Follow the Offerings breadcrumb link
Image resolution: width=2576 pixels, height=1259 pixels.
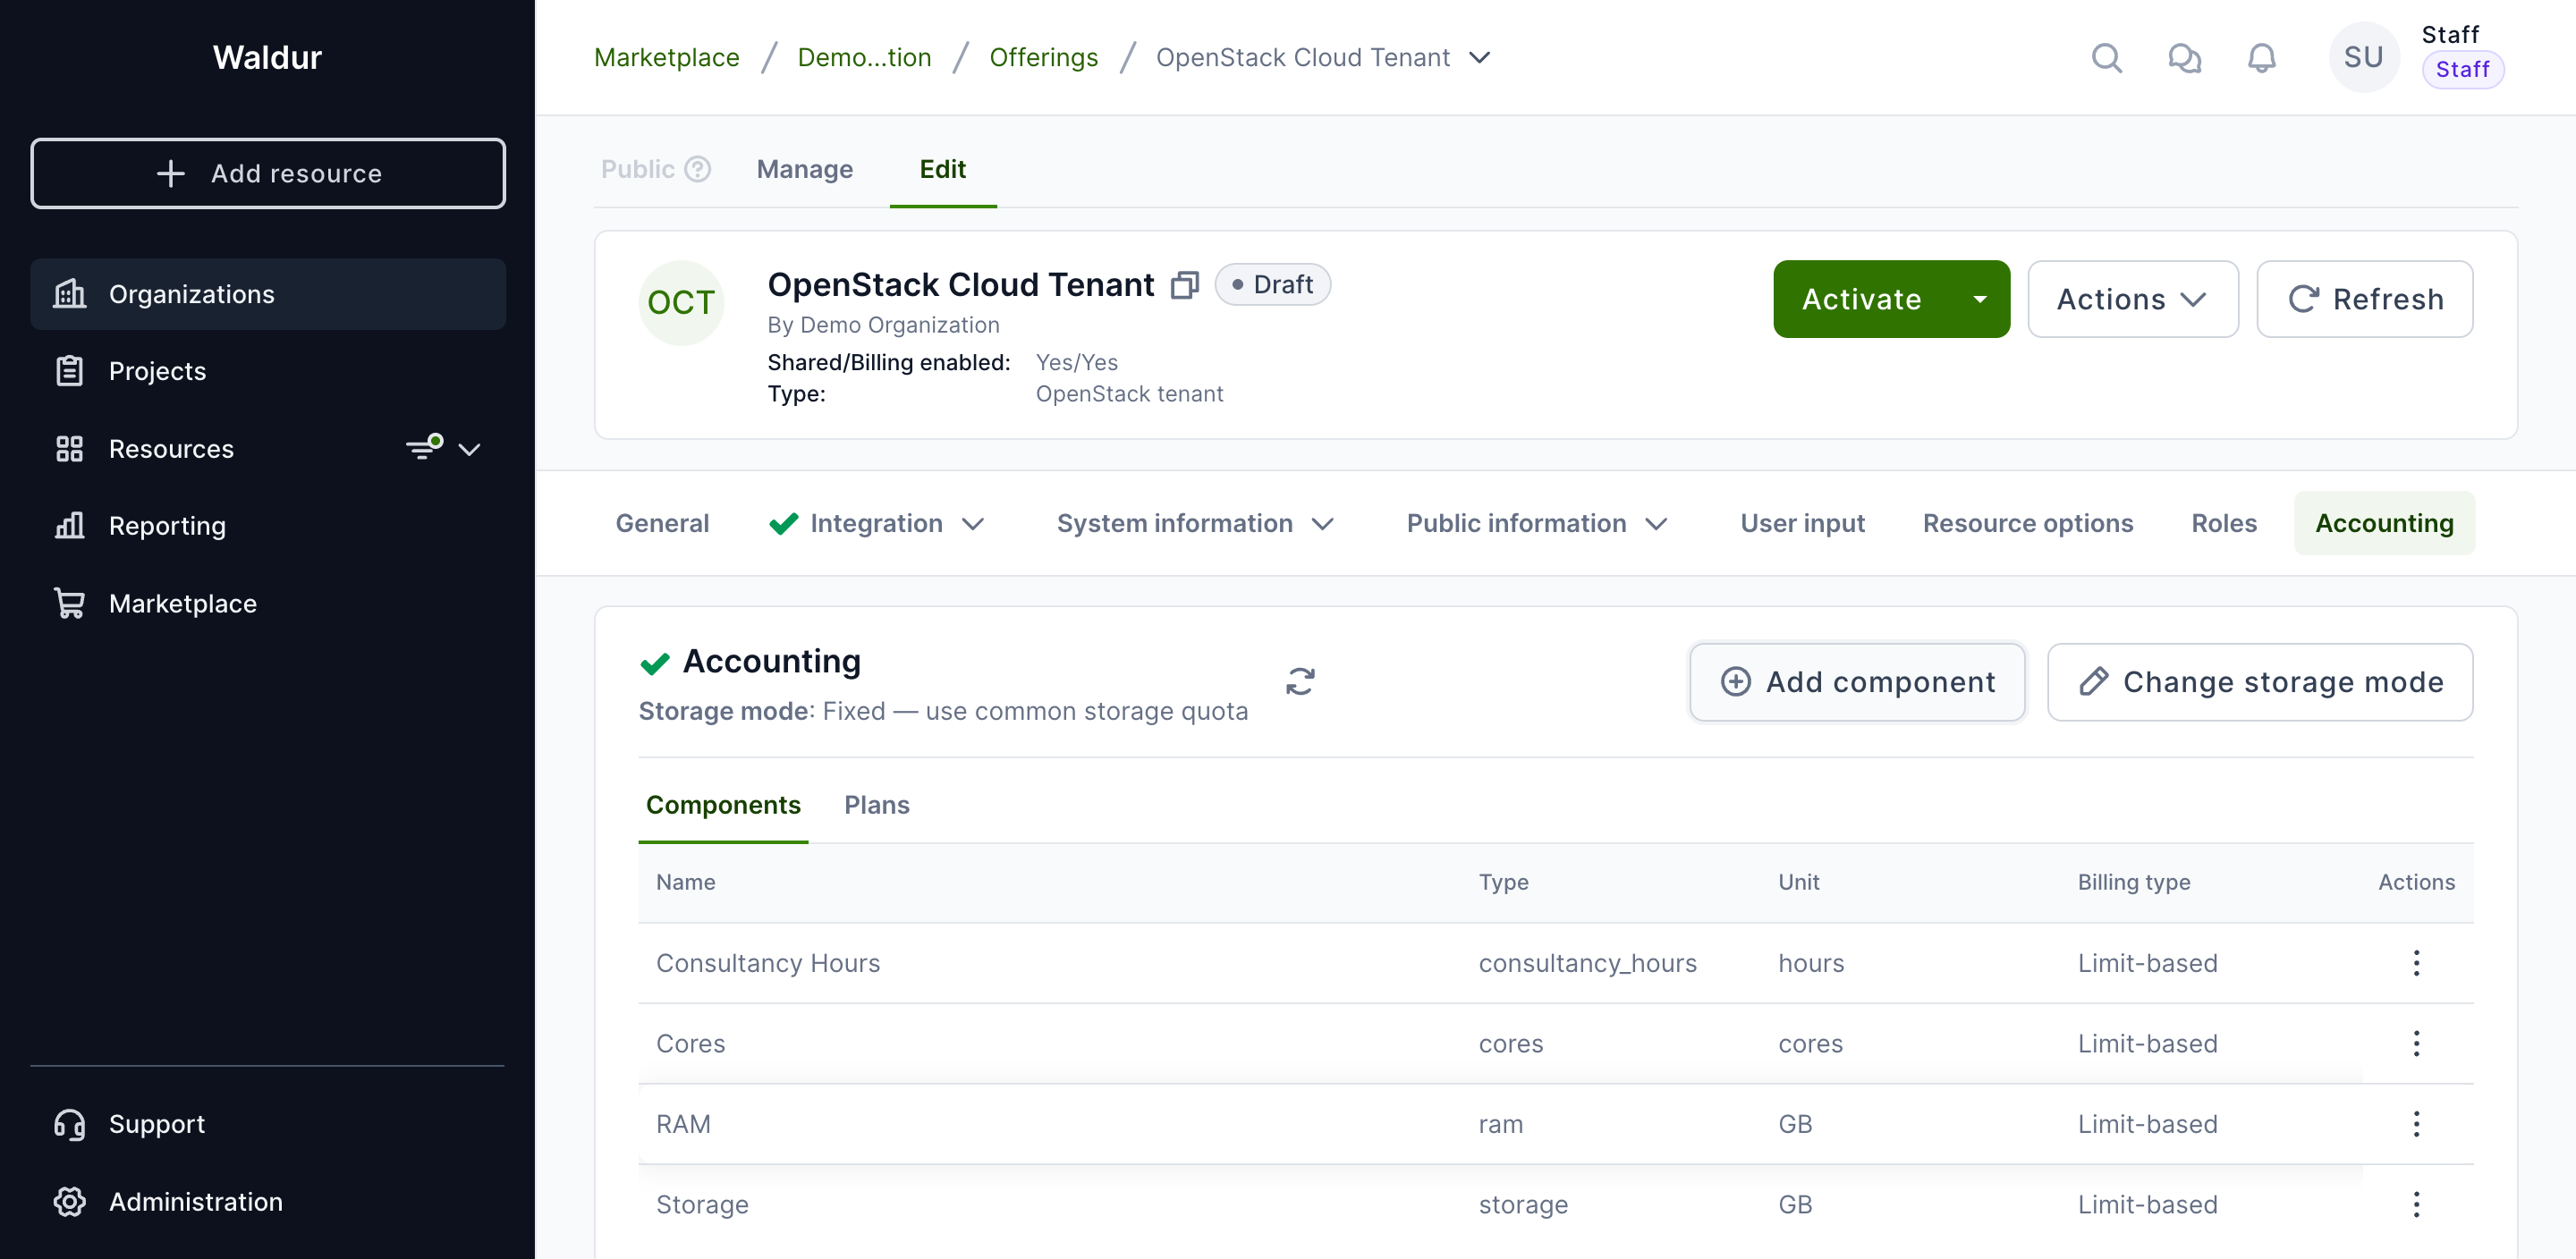coord(1043,58)
